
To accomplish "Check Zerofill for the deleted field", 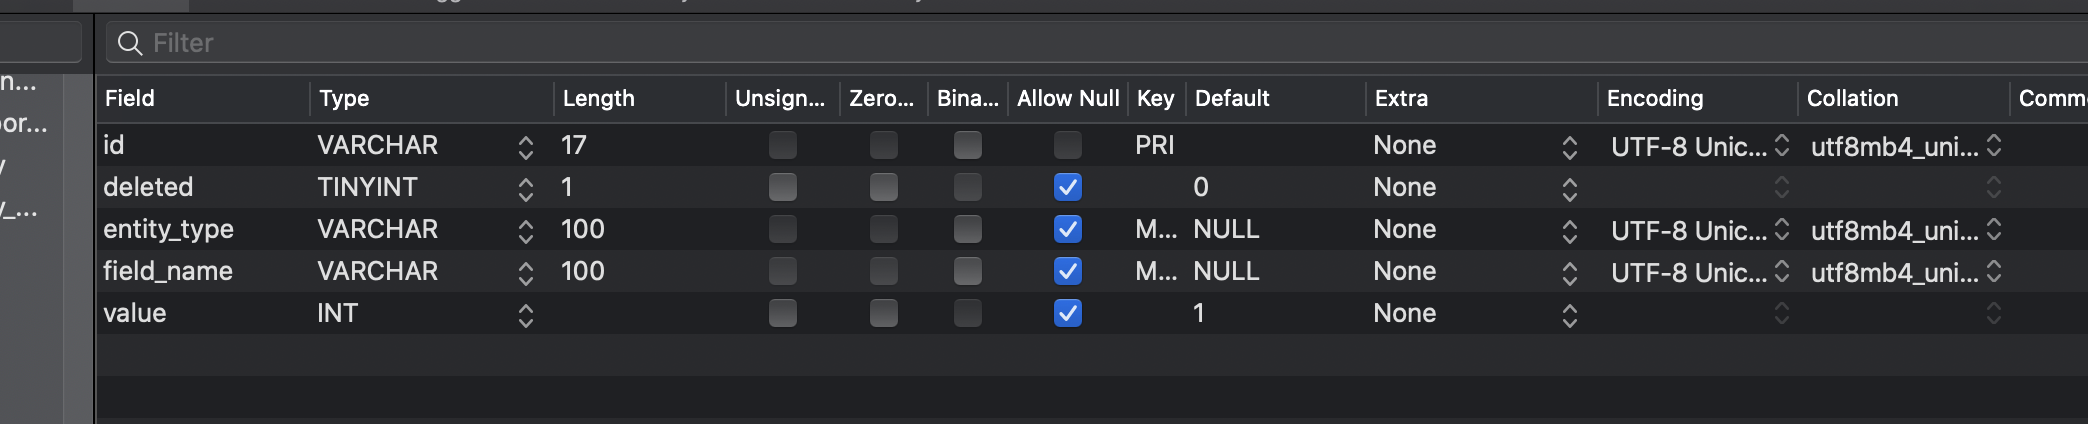I will (x=883, y=187).
